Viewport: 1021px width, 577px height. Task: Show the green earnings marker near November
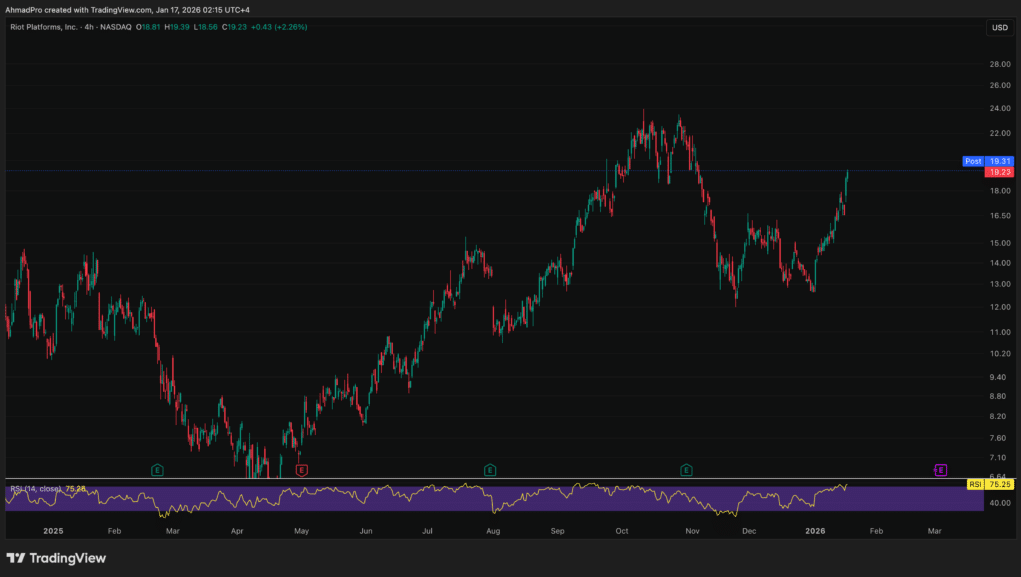tap(686, 469)
